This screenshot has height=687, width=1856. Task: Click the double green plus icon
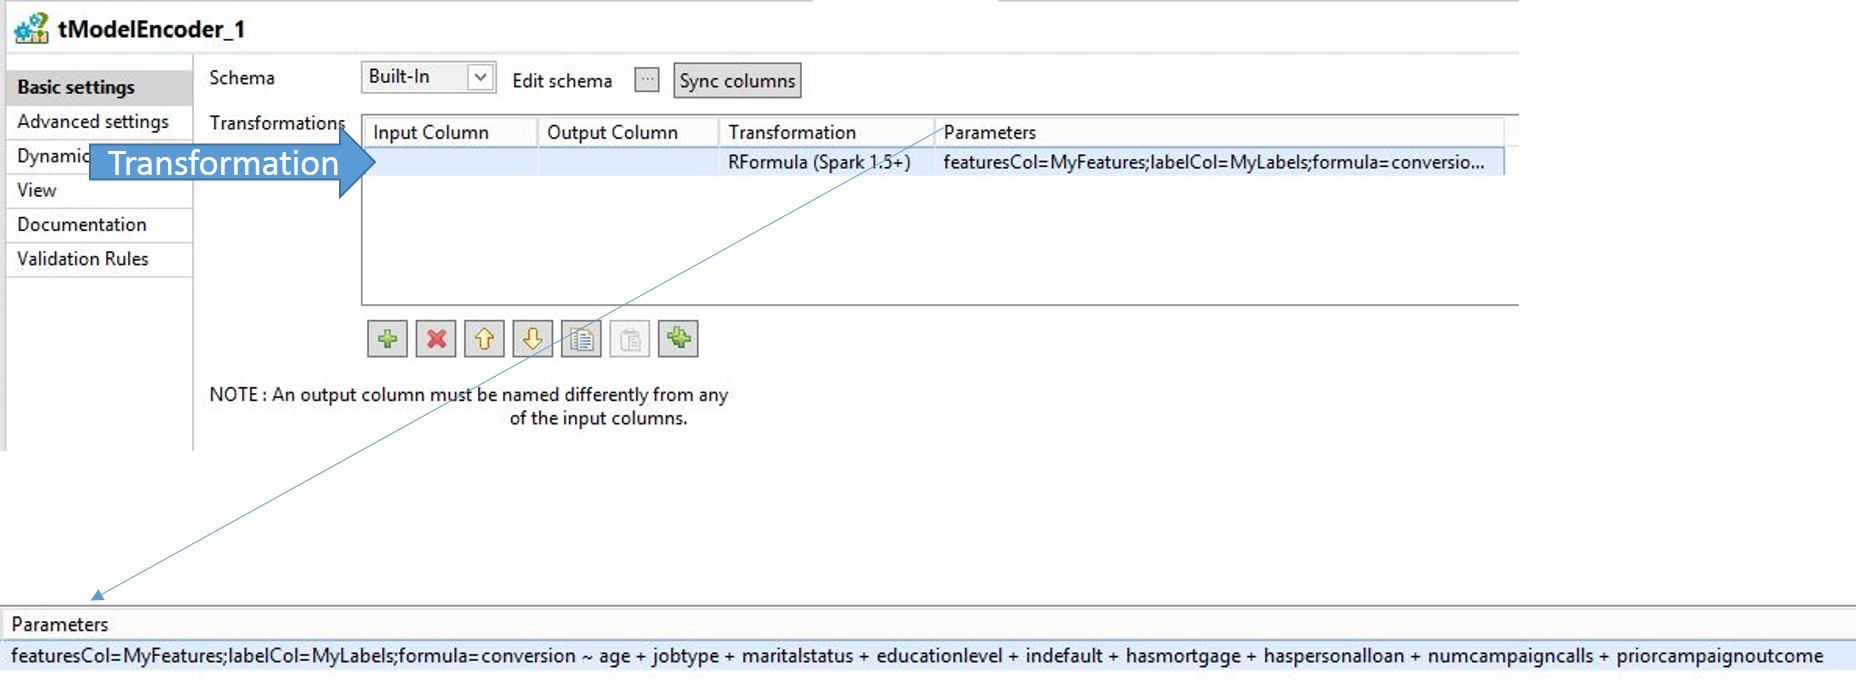click(x=678, y=339)
